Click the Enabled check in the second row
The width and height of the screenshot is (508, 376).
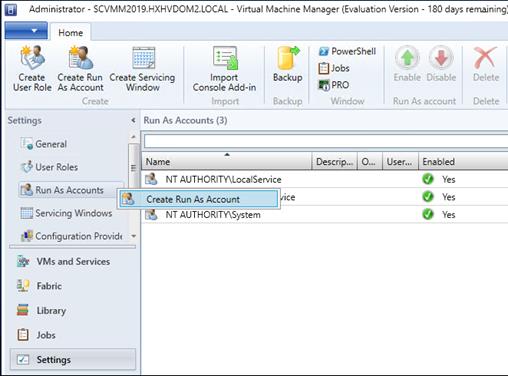tap(428, 197)
